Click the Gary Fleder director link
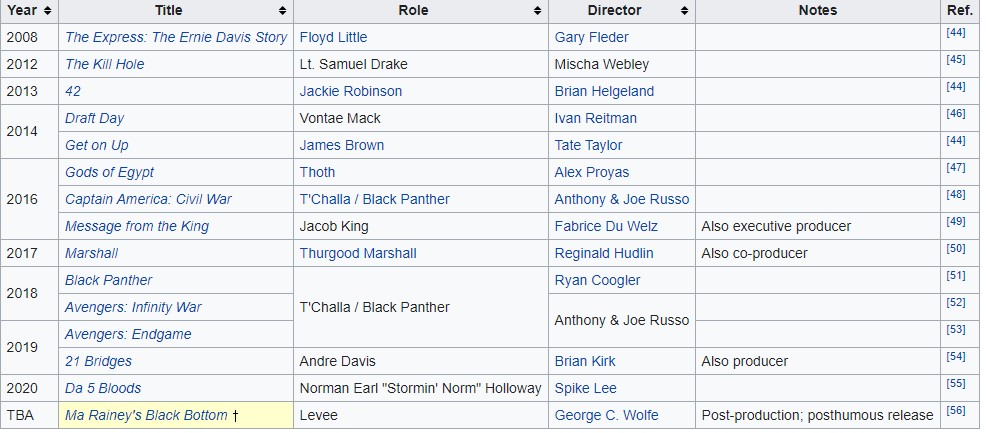 coord(591,37)
